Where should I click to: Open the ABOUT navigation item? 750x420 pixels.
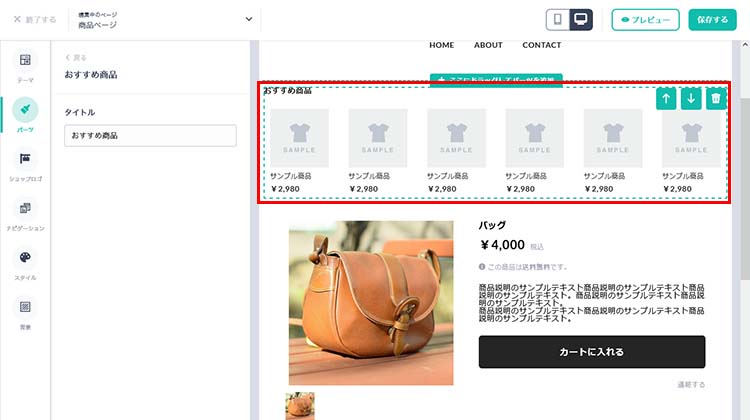click(488, 45)
